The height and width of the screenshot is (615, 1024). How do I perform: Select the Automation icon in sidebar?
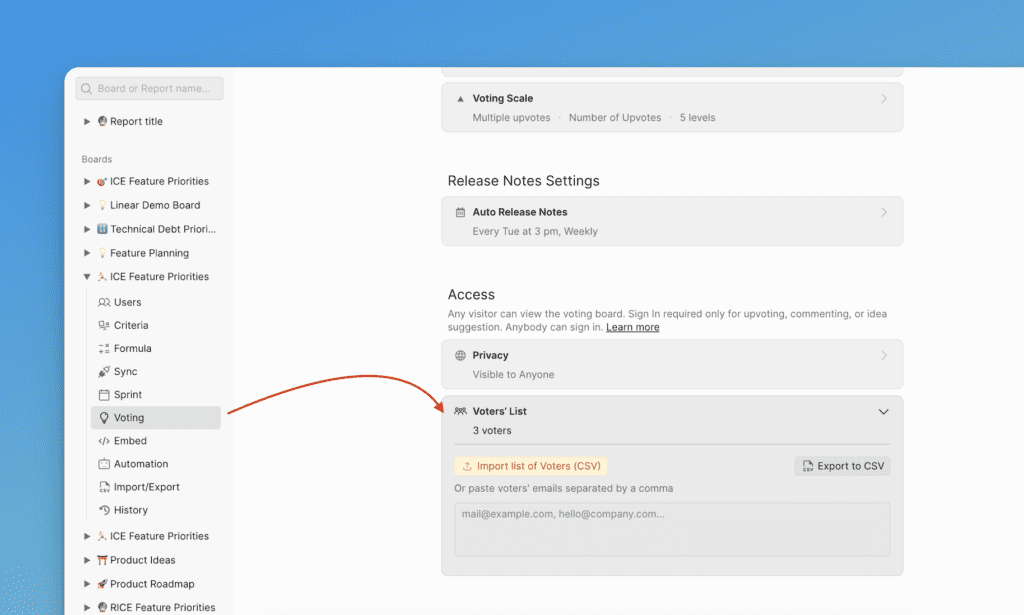click(x=104, y=464)
